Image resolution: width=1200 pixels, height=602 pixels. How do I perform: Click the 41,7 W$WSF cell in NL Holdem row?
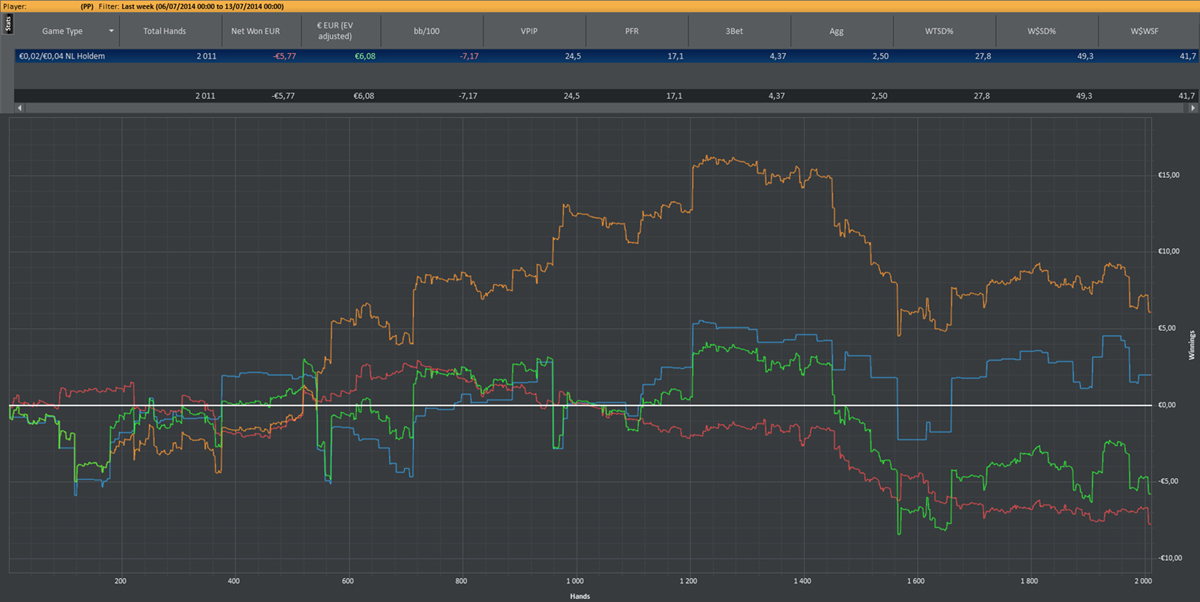click(1187, 57)
